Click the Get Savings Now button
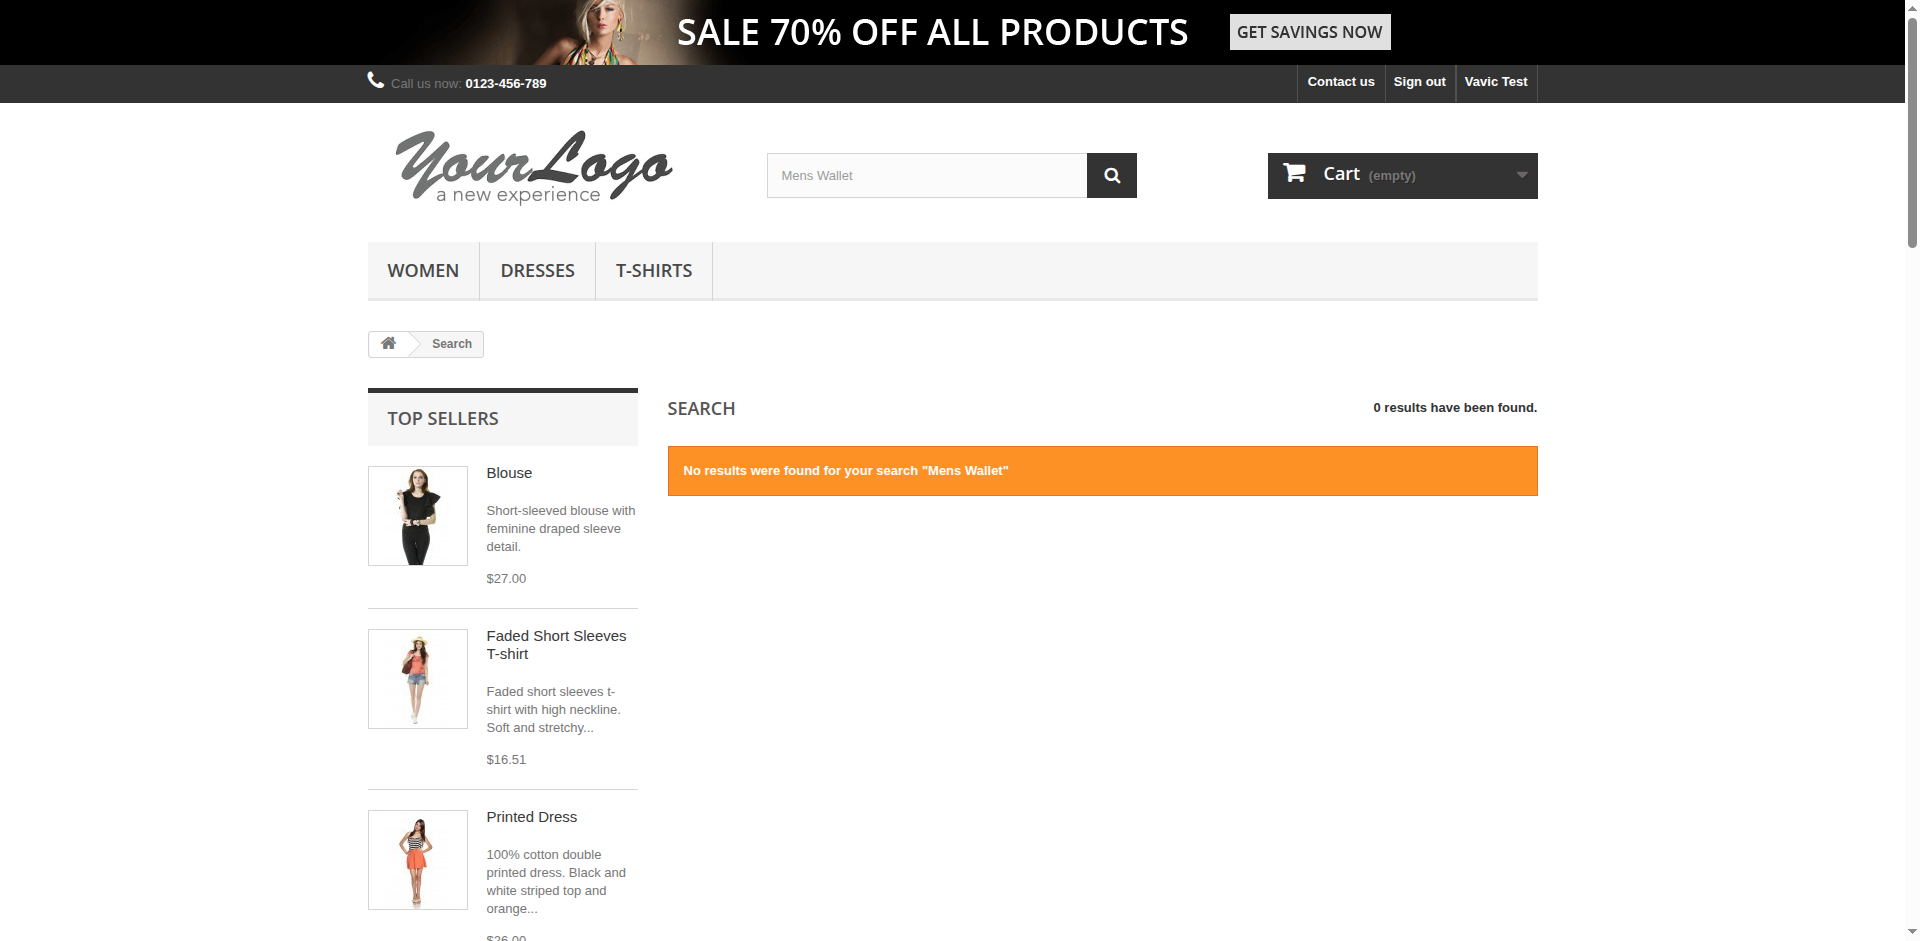 click(x=1309, y=32)
